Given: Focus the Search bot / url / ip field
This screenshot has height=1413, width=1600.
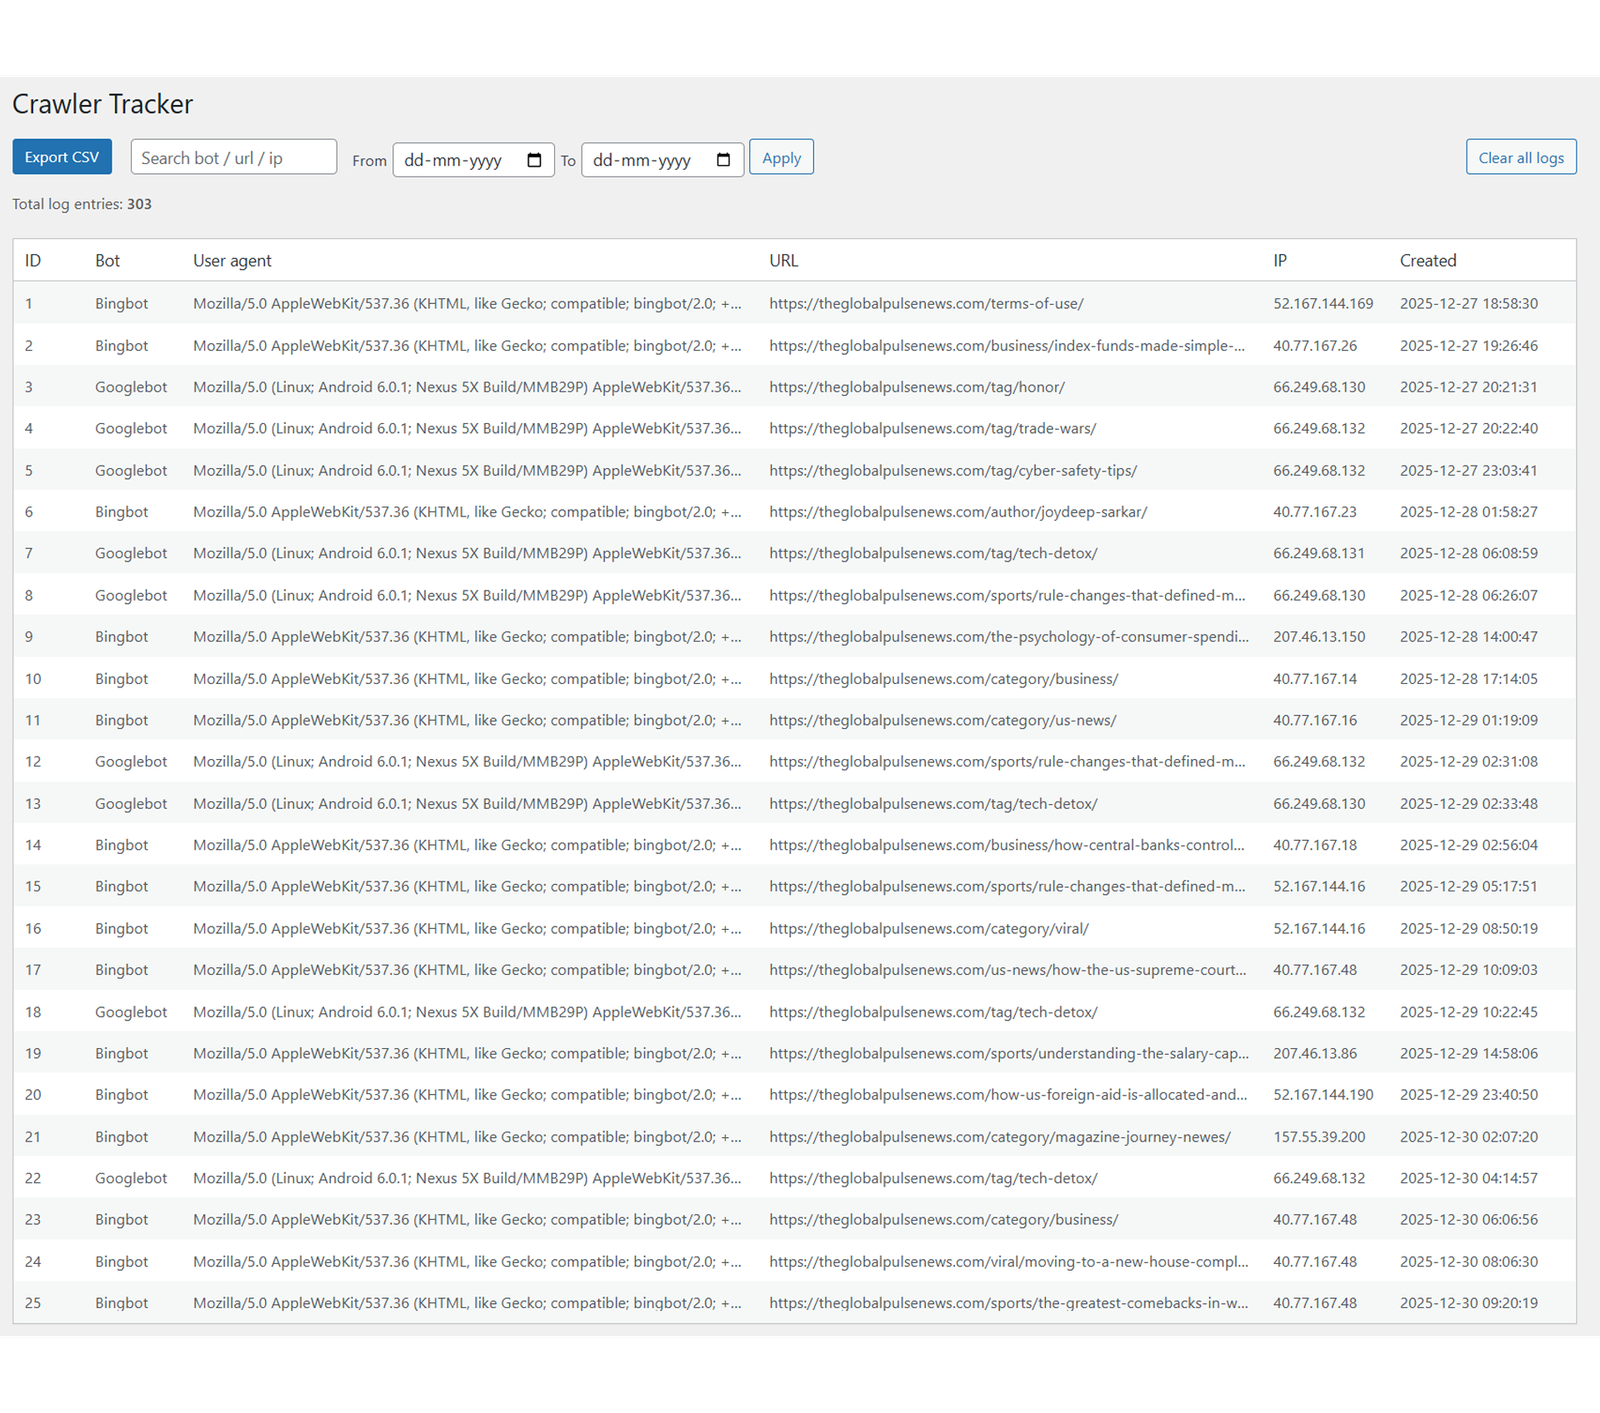Looking at the screenshot, I should (233, 157).
